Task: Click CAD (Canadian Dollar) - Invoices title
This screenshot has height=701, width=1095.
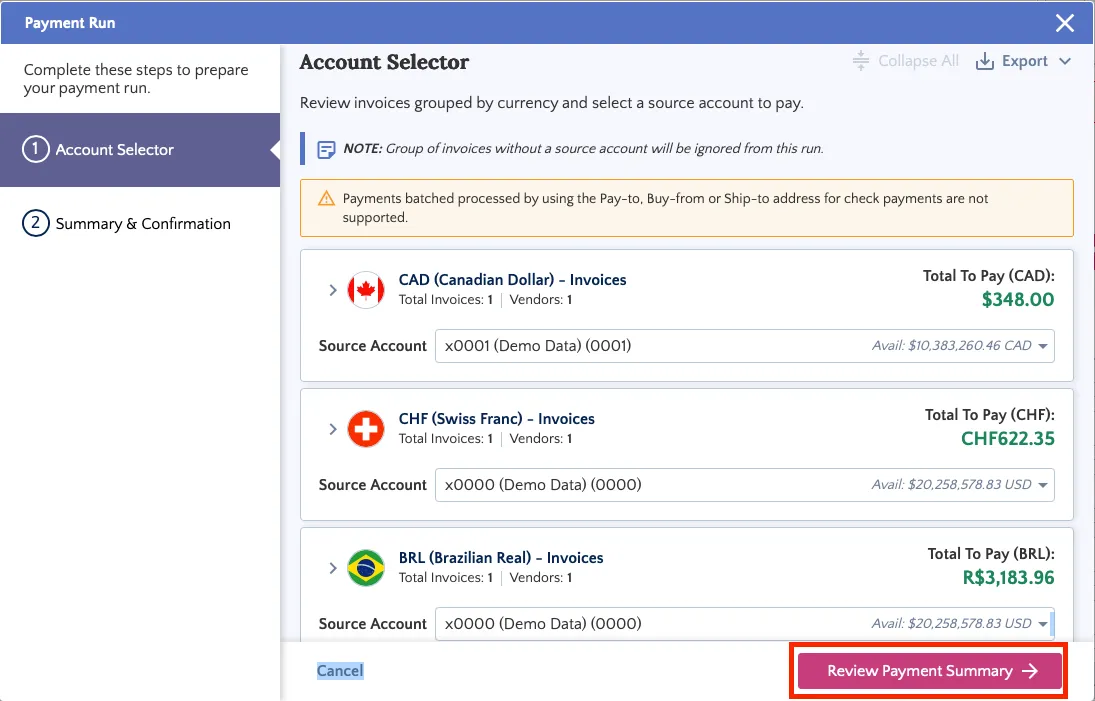Action: tap(512, 279)
